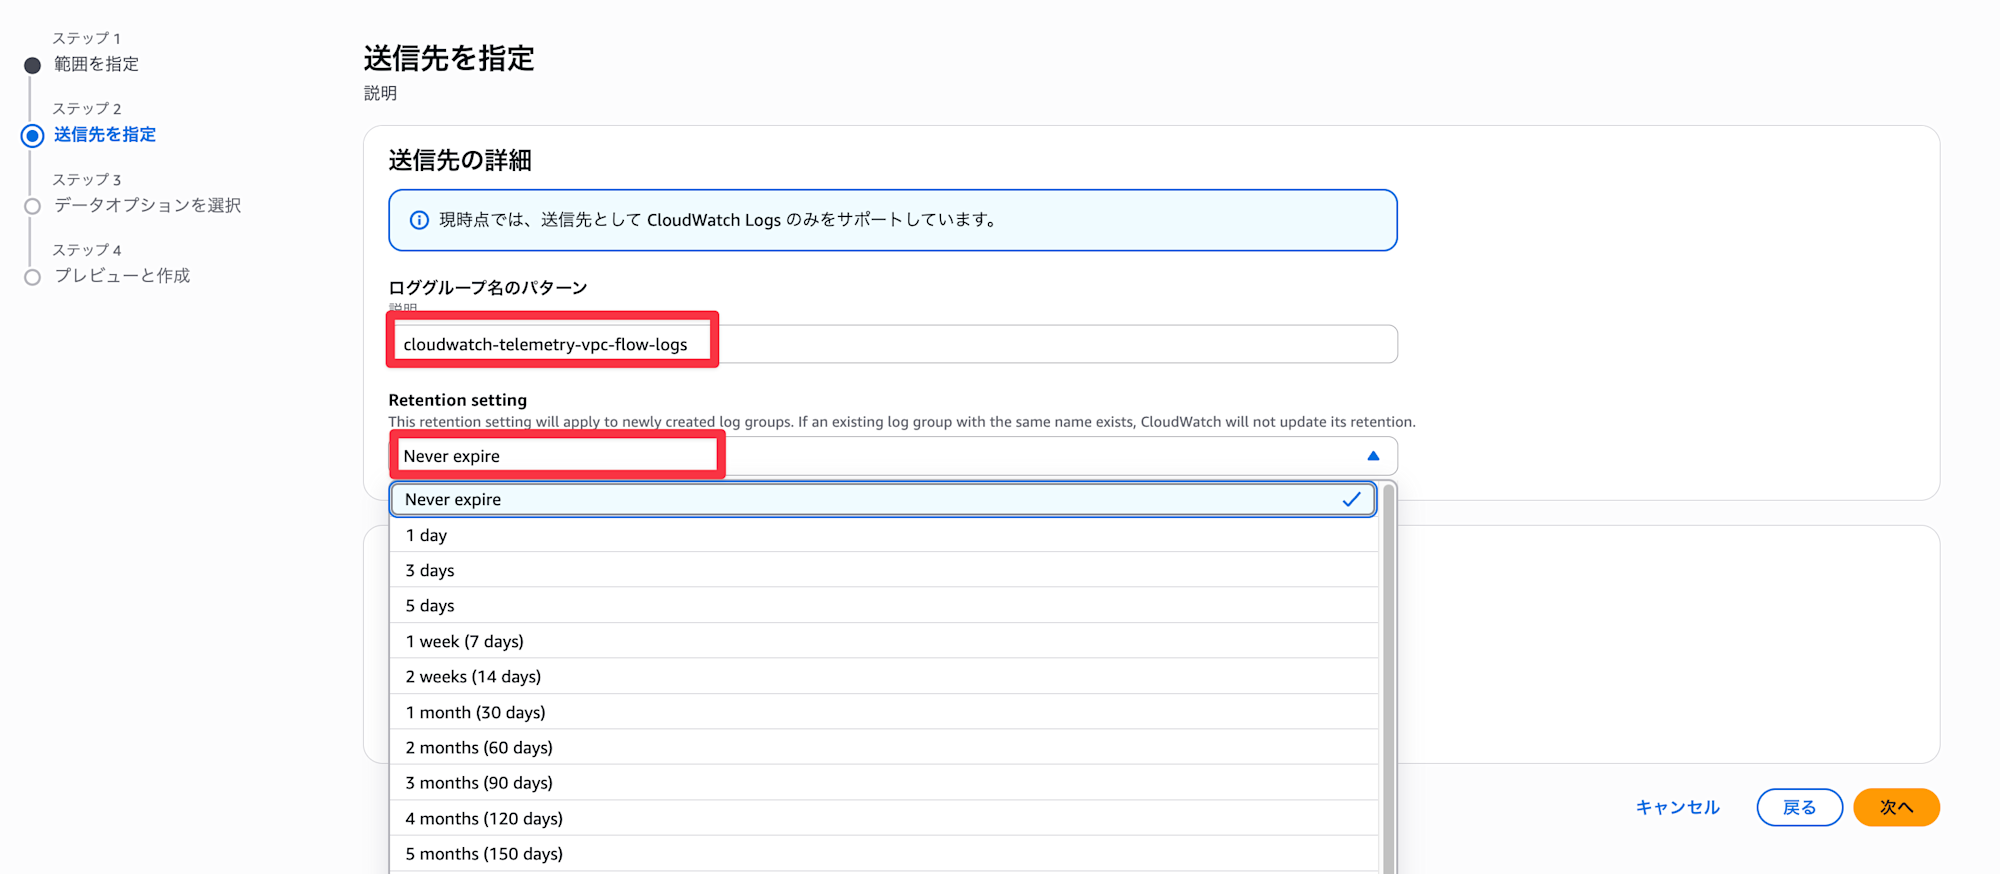Select the Never expire option in list
Screen dimensions: 2000x874
883,499
